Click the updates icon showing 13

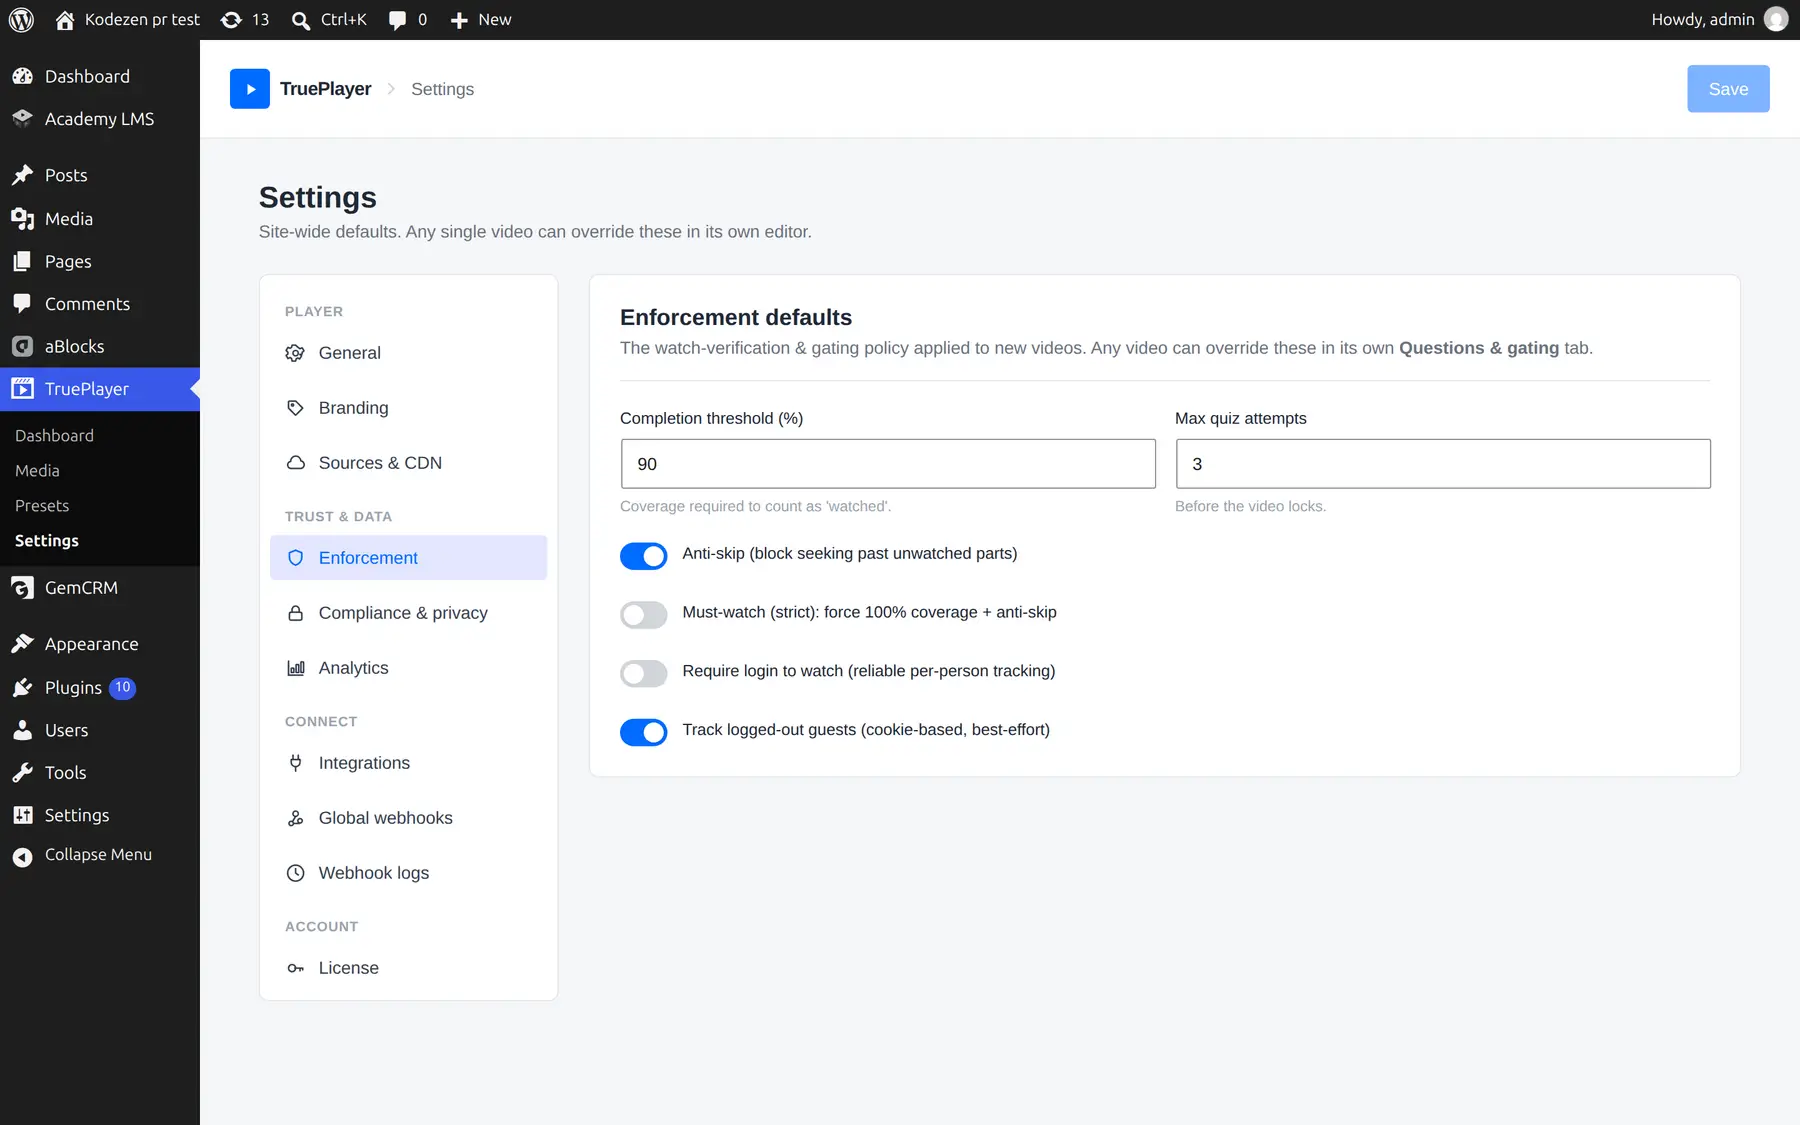231,20
